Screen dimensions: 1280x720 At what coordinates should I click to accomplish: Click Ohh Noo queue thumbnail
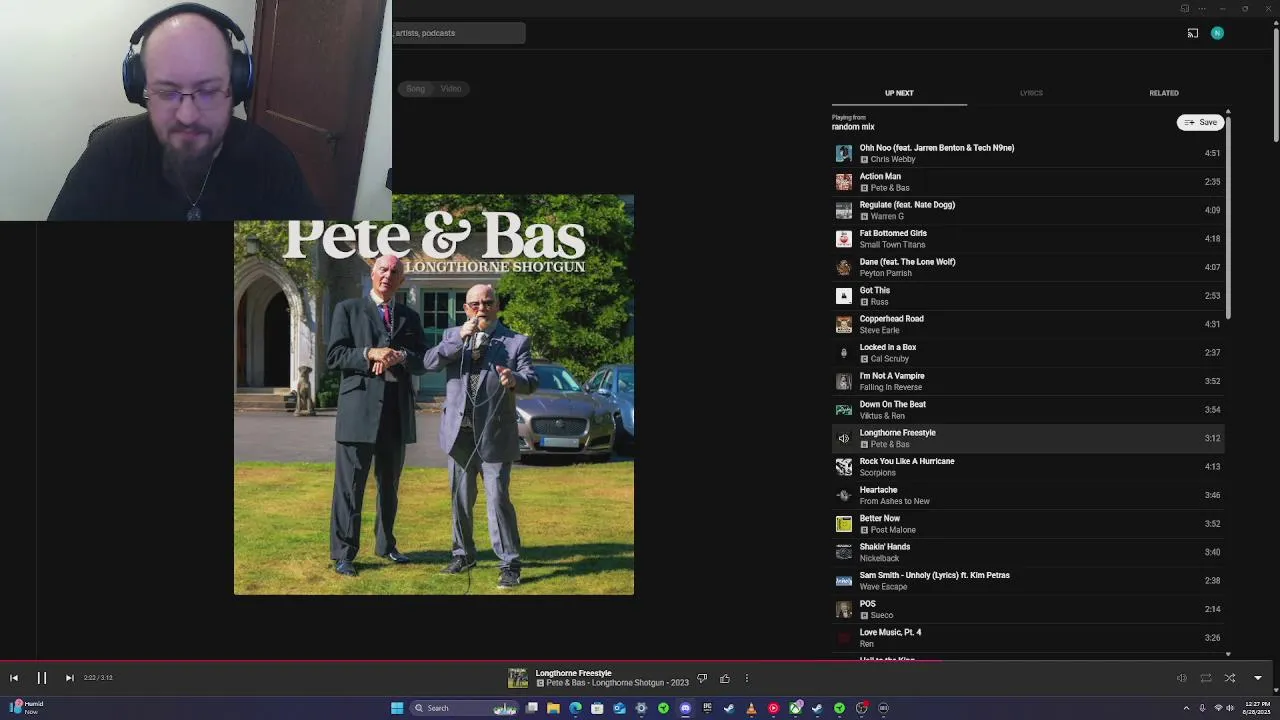(844, 153)
